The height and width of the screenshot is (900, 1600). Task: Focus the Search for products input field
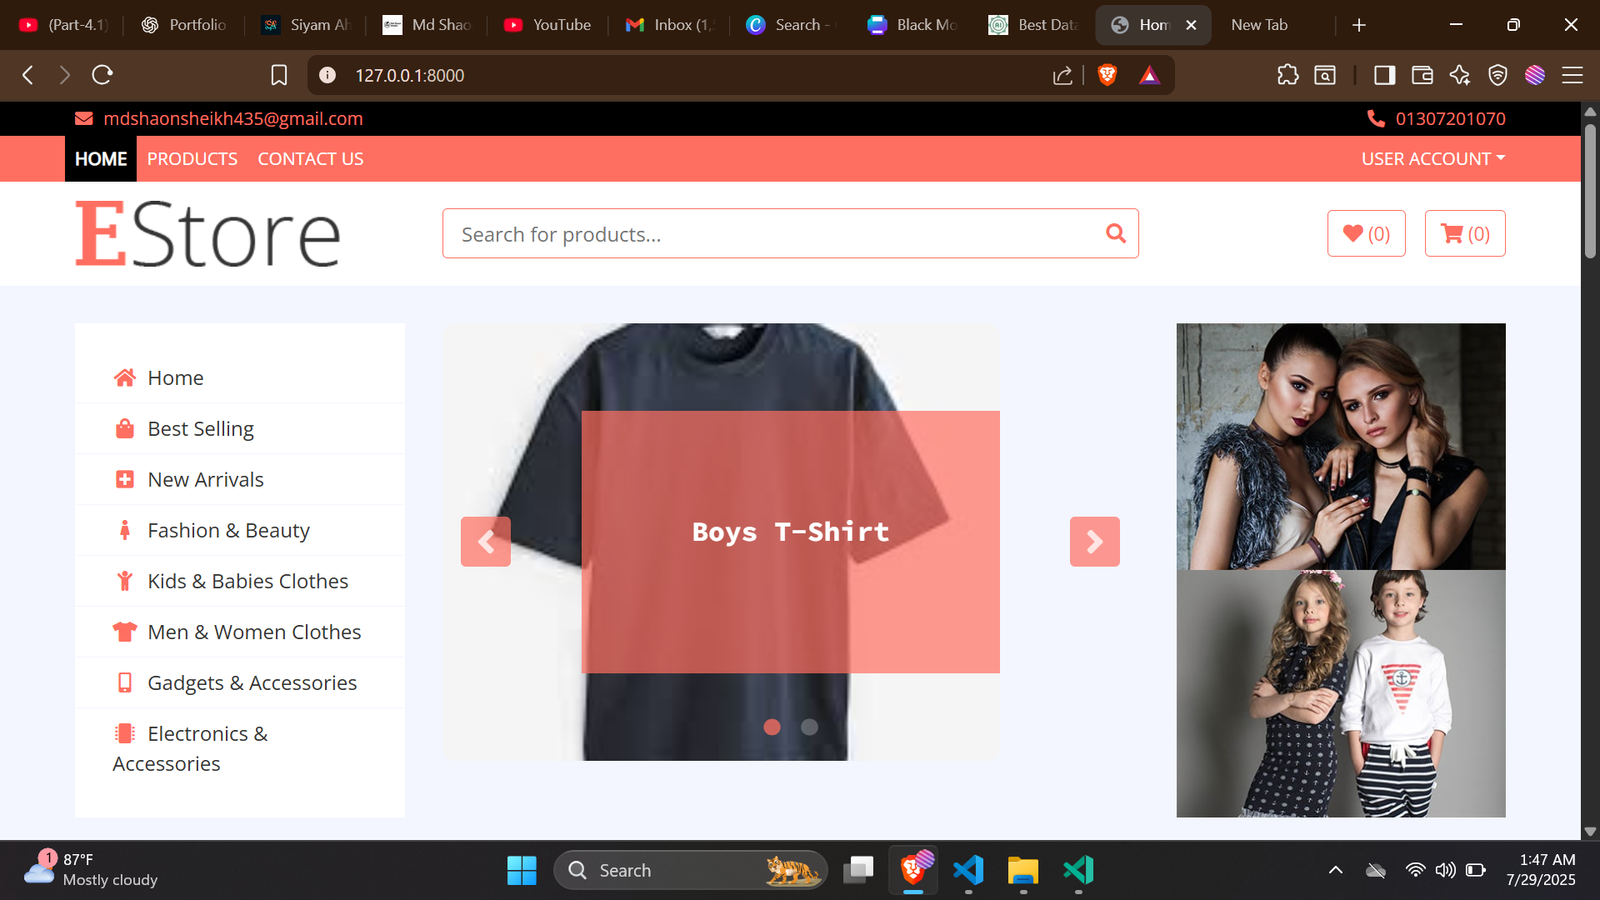pyautogui.click(x=770, y=234)
